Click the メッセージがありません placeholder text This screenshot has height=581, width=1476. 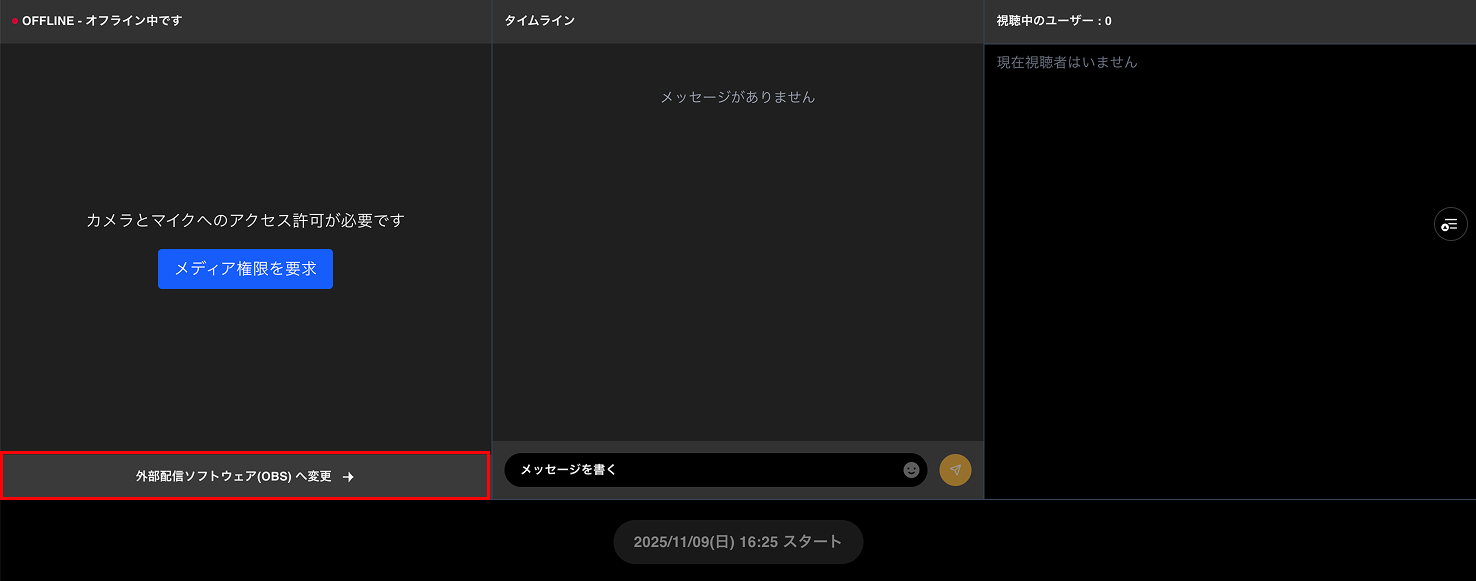tap(738, 97)
